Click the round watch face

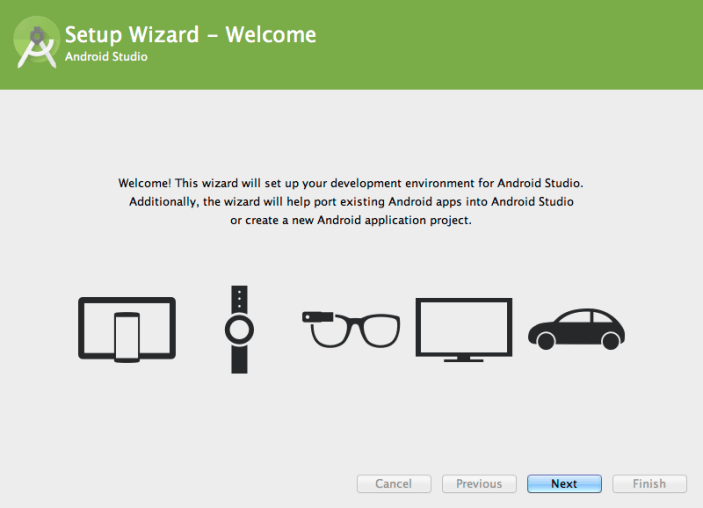point(239,330)
